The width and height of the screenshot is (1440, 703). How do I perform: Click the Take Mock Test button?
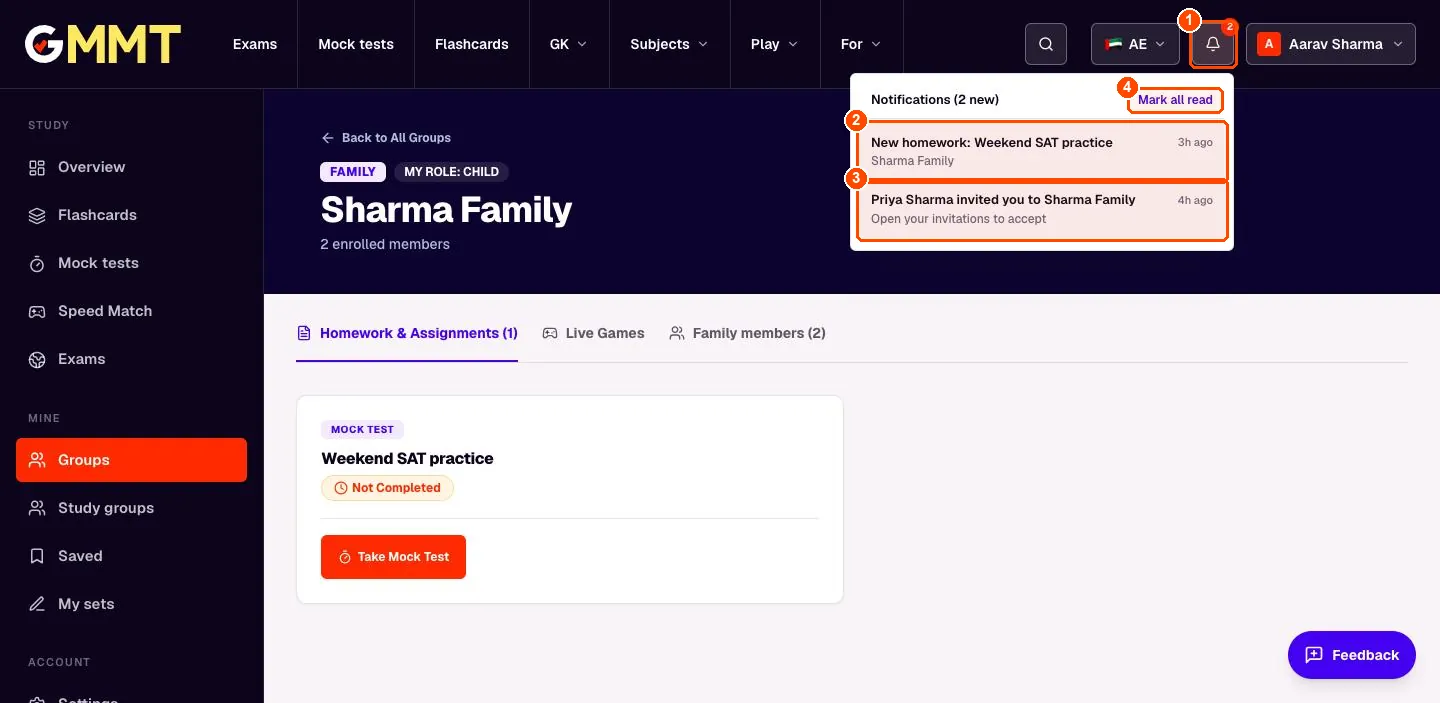[393, 557]
